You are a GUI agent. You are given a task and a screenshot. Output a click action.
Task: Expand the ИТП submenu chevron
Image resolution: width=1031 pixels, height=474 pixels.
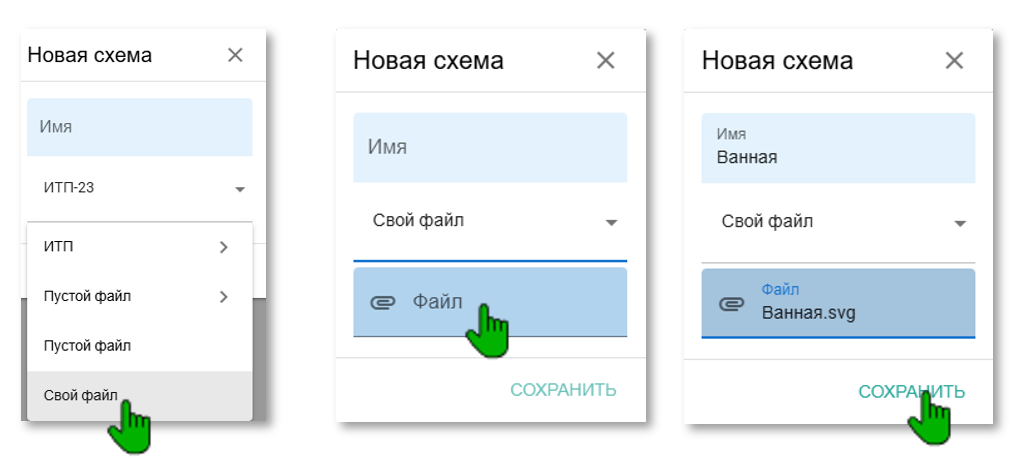(x=223, y=247)
